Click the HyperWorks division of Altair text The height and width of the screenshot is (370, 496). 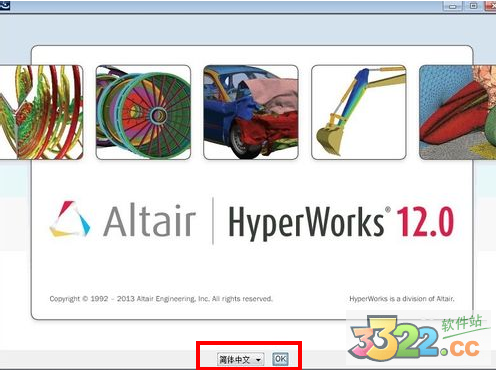(402, 299)
